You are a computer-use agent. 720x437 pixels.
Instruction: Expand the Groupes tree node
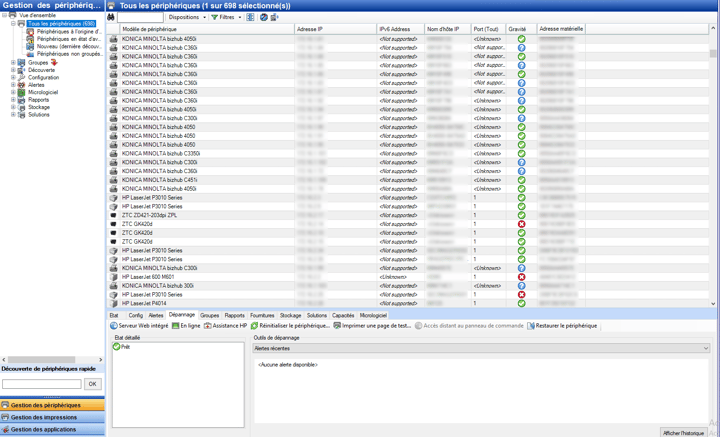(x=13, y=63)
